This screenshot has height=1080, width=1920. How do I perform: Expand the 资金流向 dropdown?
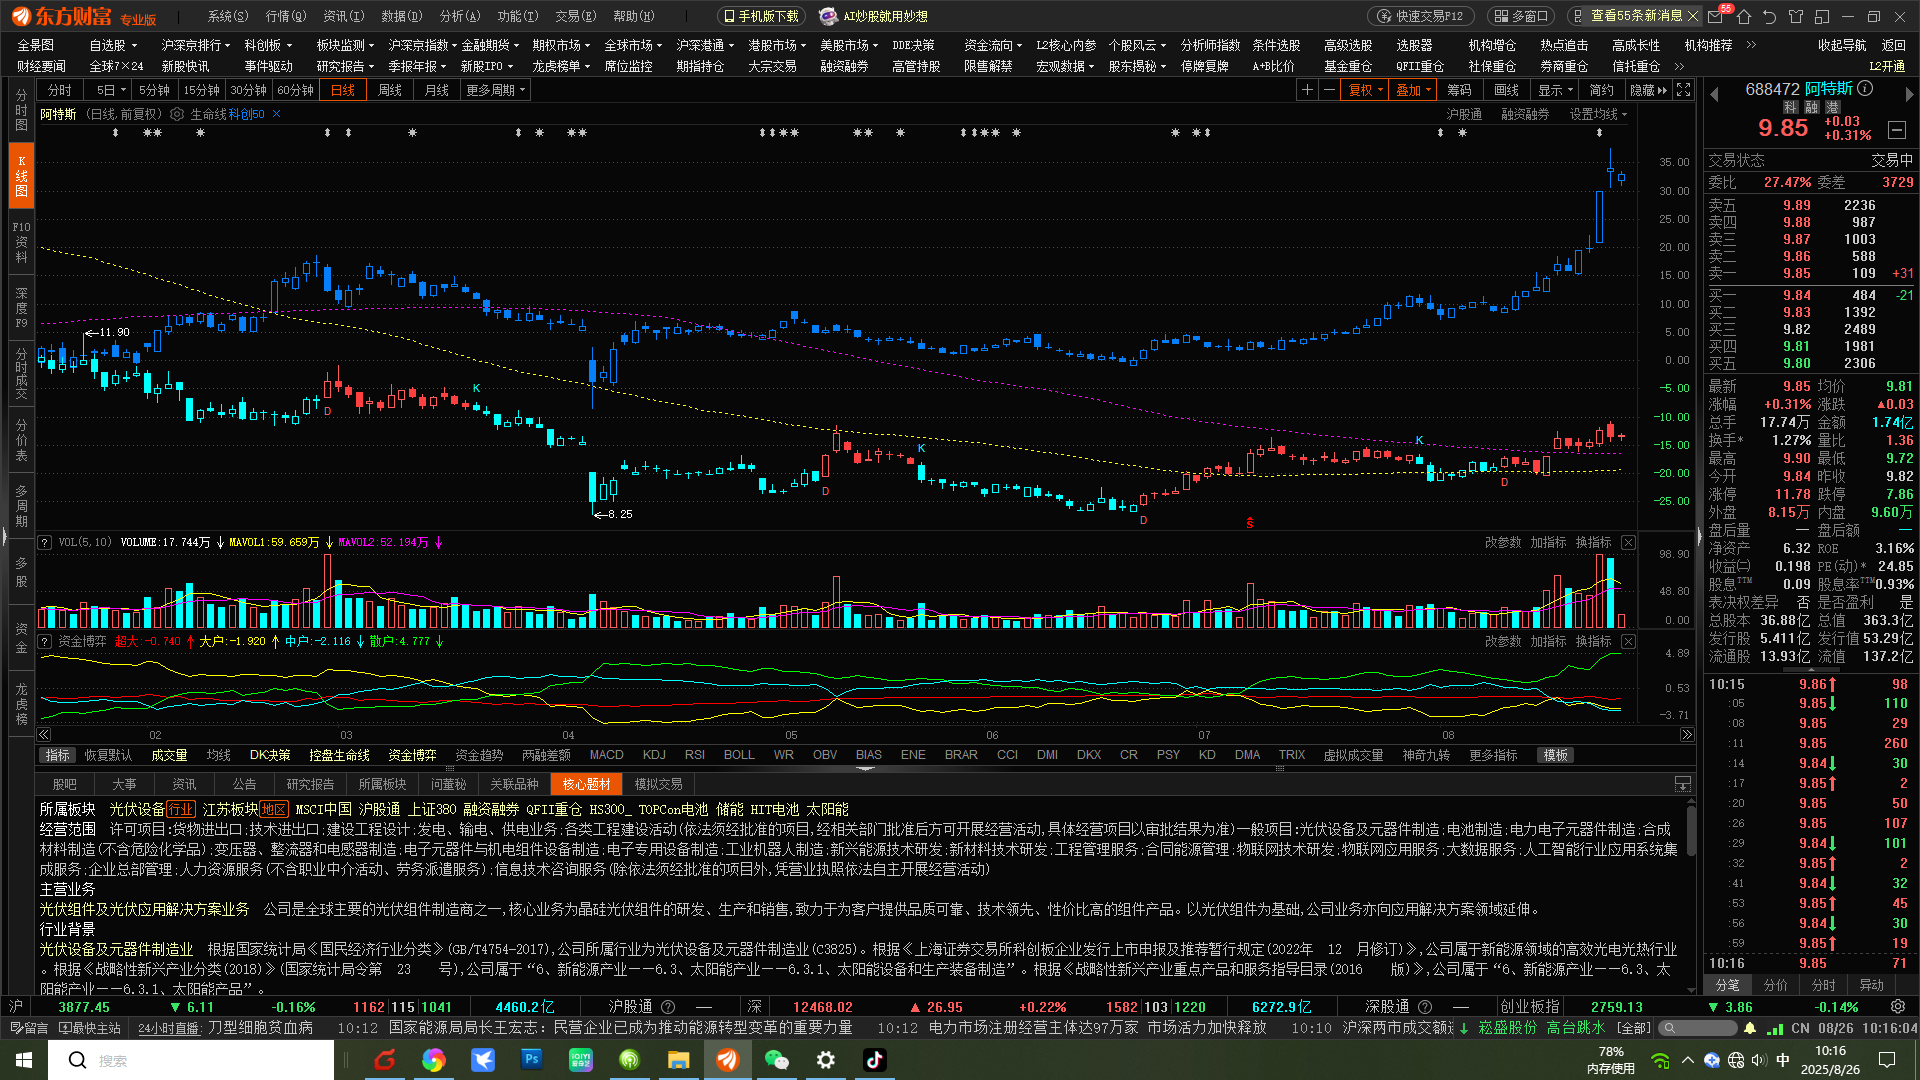[x=993, y=45]
